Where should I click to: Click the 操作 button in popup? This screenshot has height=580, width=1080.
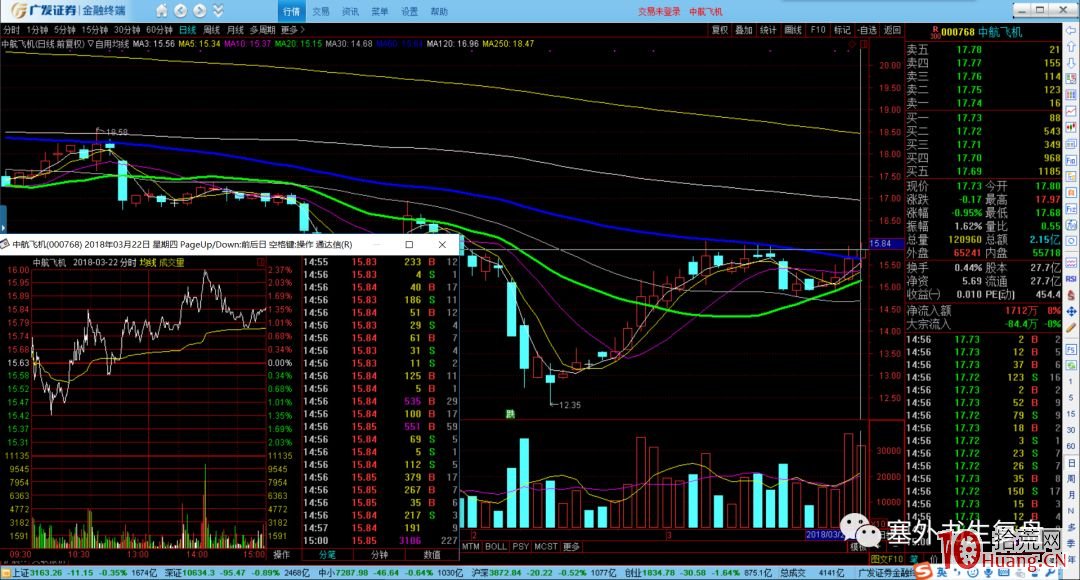click(x=282, y=555)
